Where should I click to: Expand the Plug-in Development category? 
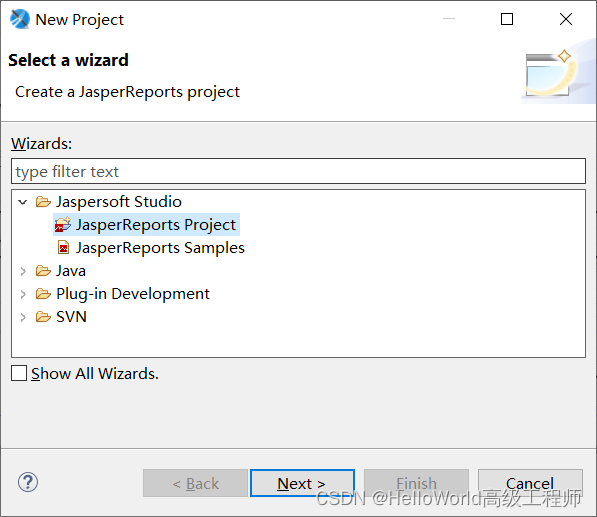click(x=23, y=294)
